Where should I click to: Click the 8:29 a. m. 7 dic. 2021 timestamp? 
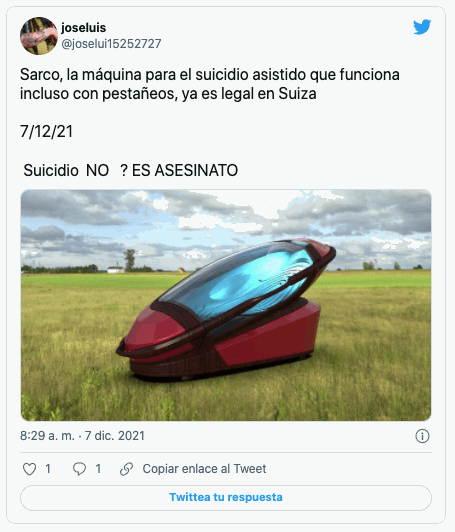(x=82, y=436)
